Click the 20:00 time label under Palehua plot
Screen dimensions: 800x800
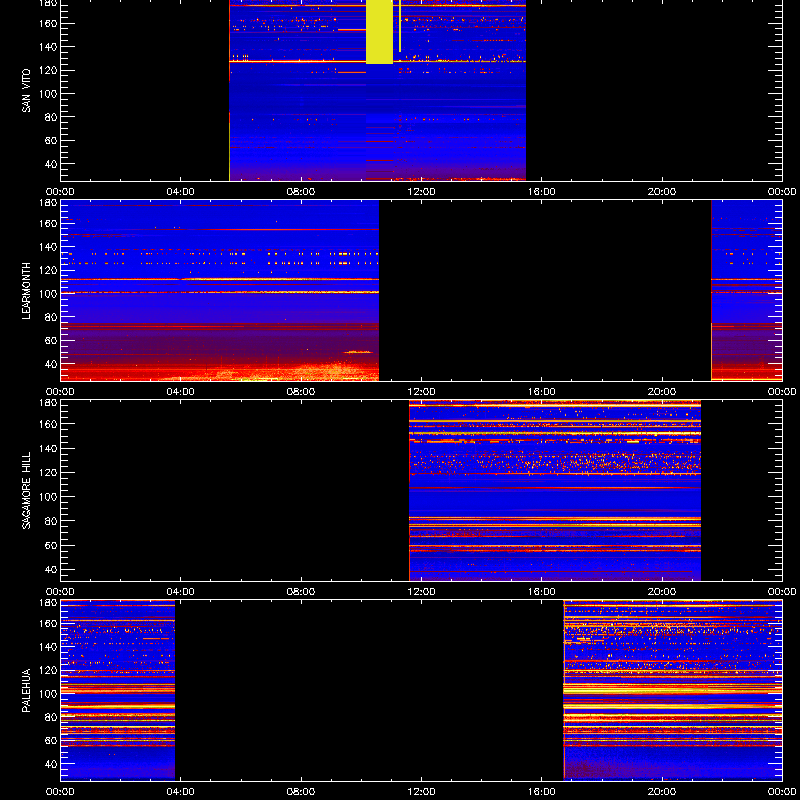[x=662, y=792]
